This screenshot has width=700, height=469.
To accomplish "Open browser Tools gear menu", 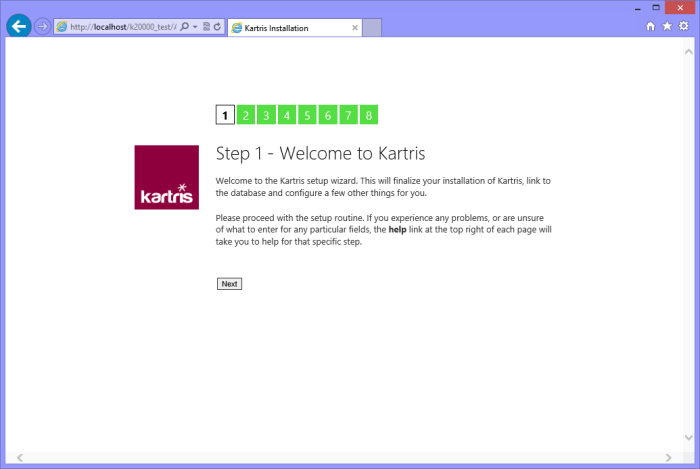I will coord(683,26).
